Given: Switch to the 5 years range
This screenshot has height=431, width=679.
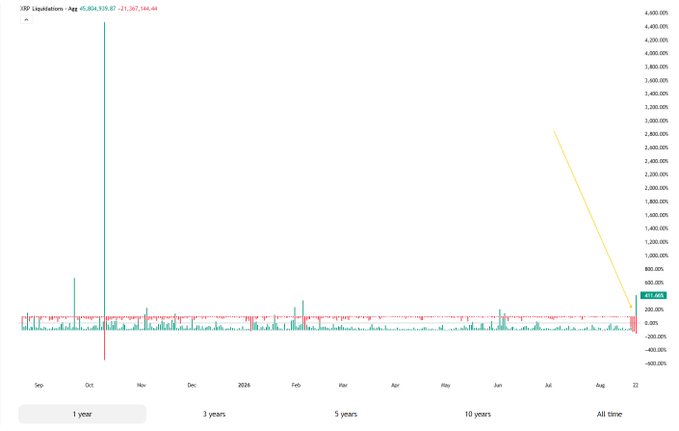Looking at the screenshot, I should (346, 414).
